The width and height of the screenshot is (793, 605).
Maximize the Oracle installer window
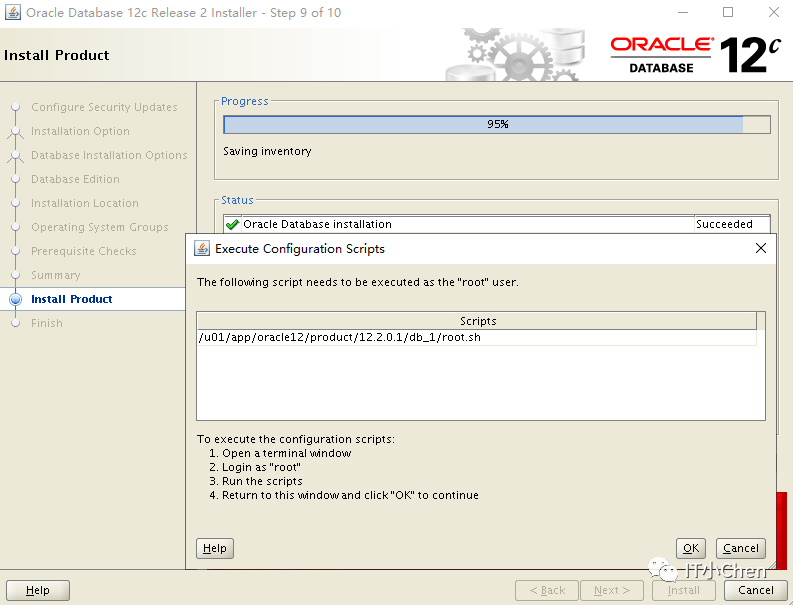point(728,12)
